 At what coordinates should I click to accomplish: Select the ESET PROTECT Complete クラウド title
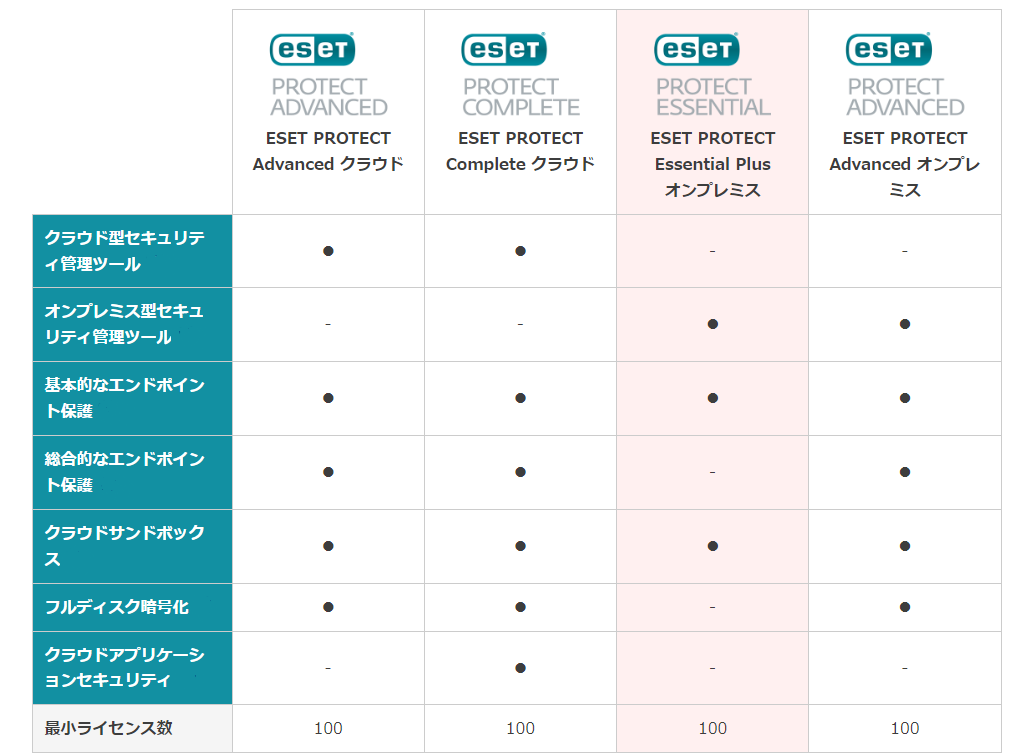coord(521,151)
